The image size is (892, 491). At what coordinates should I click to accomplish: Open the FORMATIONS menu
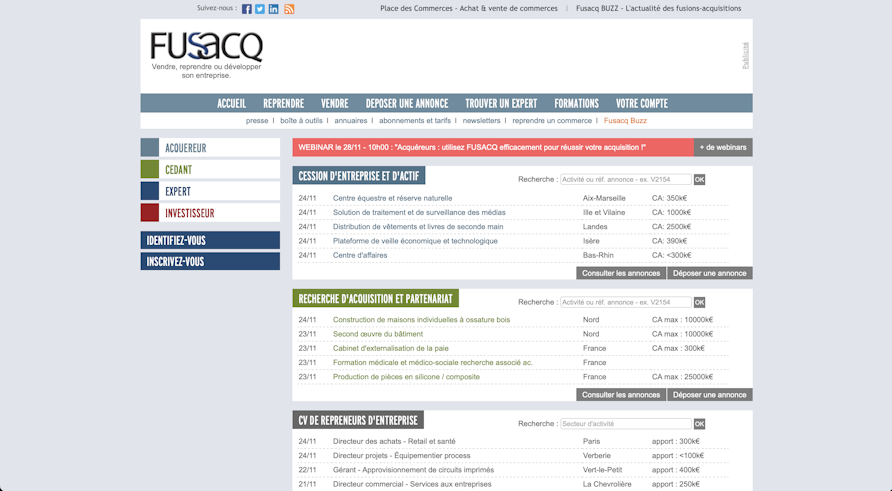(576, 104)
